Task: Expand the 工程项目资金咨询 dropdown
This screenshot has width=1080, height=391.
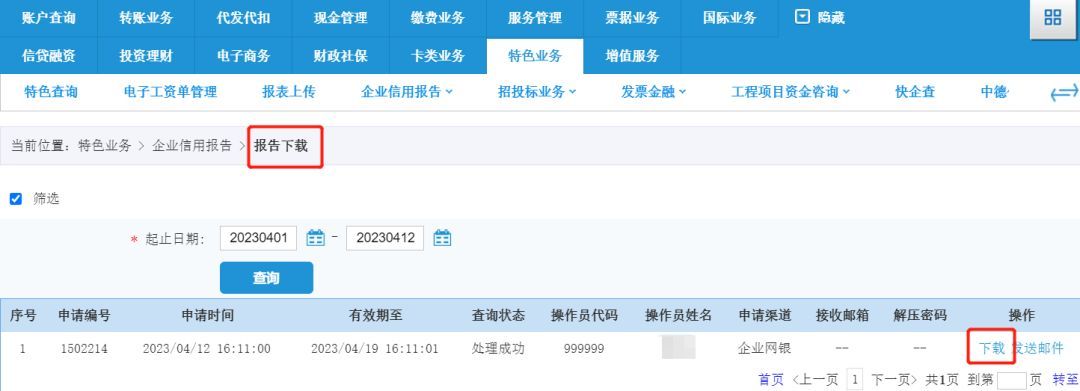Action: point(790,92)
